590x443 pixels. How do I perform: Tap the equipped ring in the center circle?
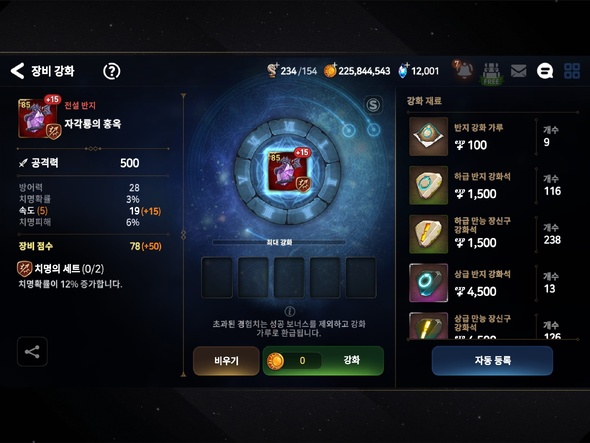289,170
